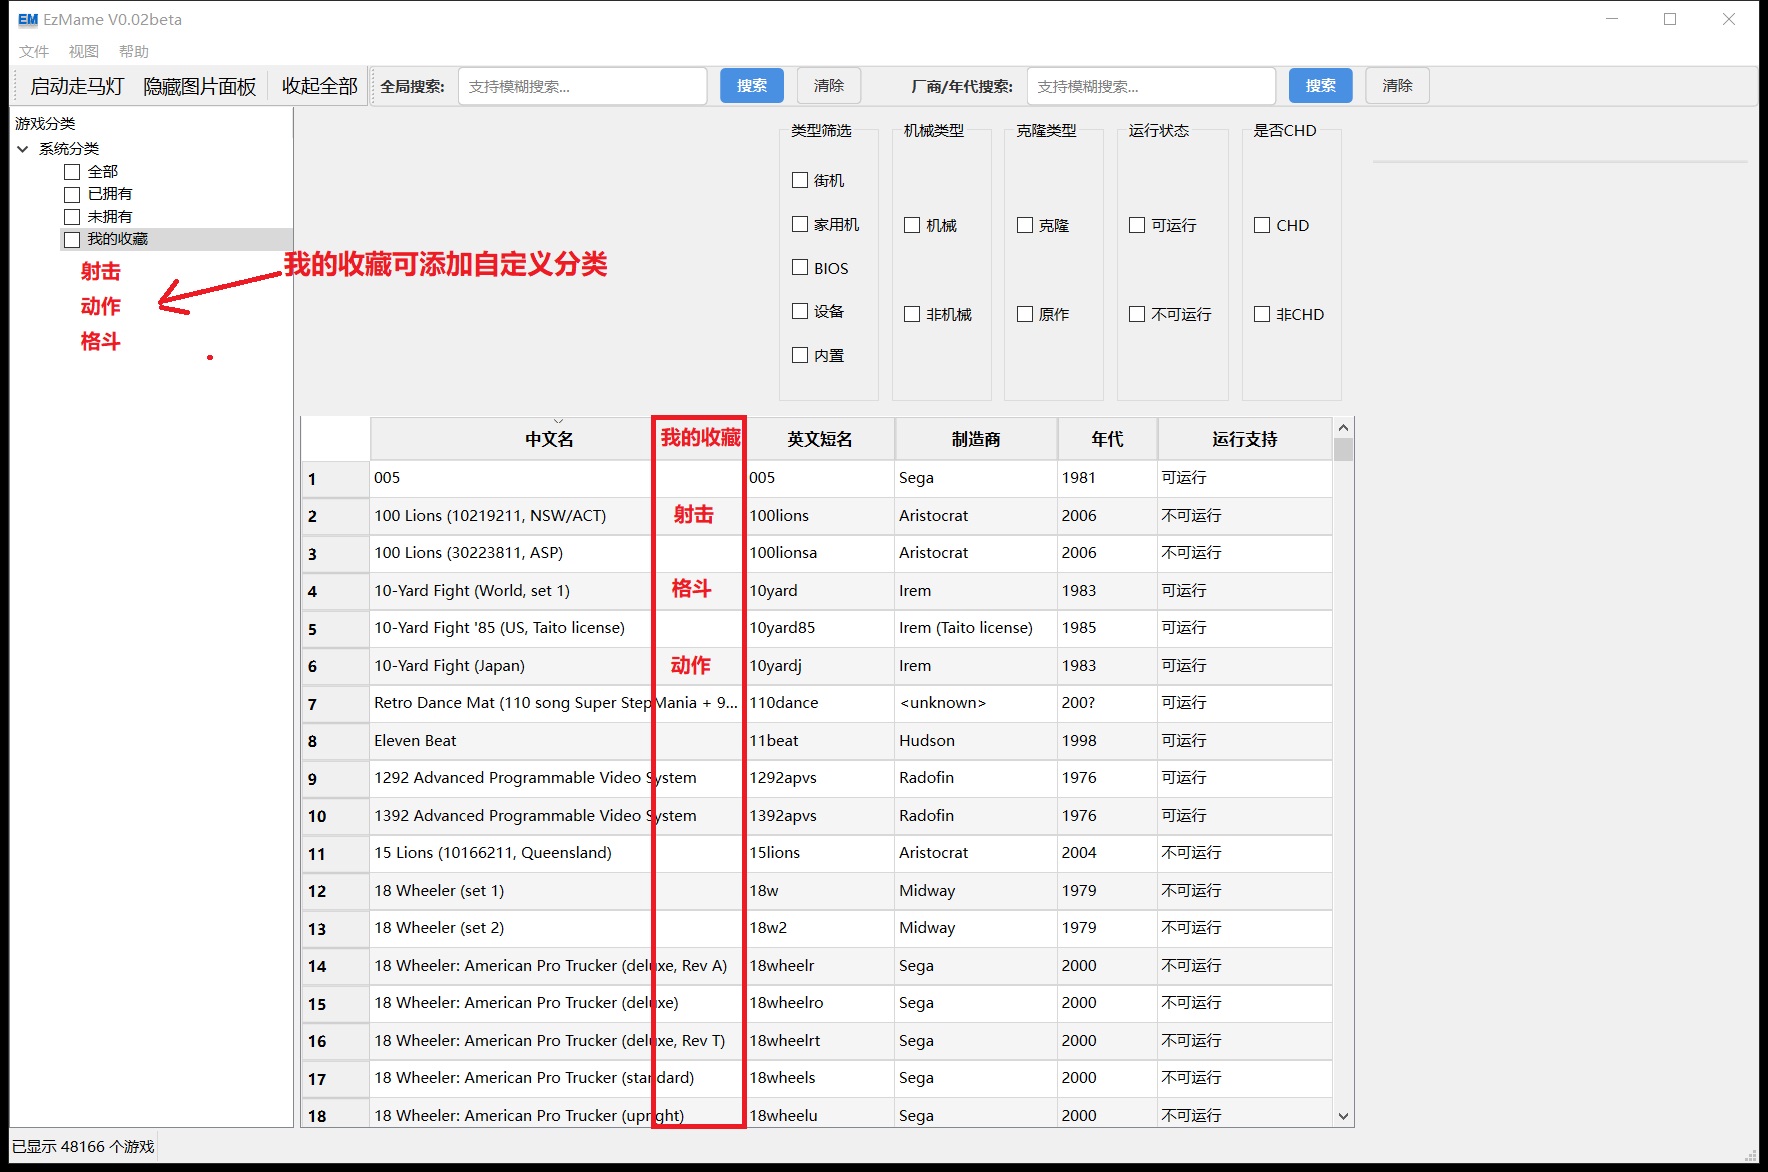Screen dimensions: 1768x1172
Task: Check the 全部 category checkbox
Action: [72, 172]
